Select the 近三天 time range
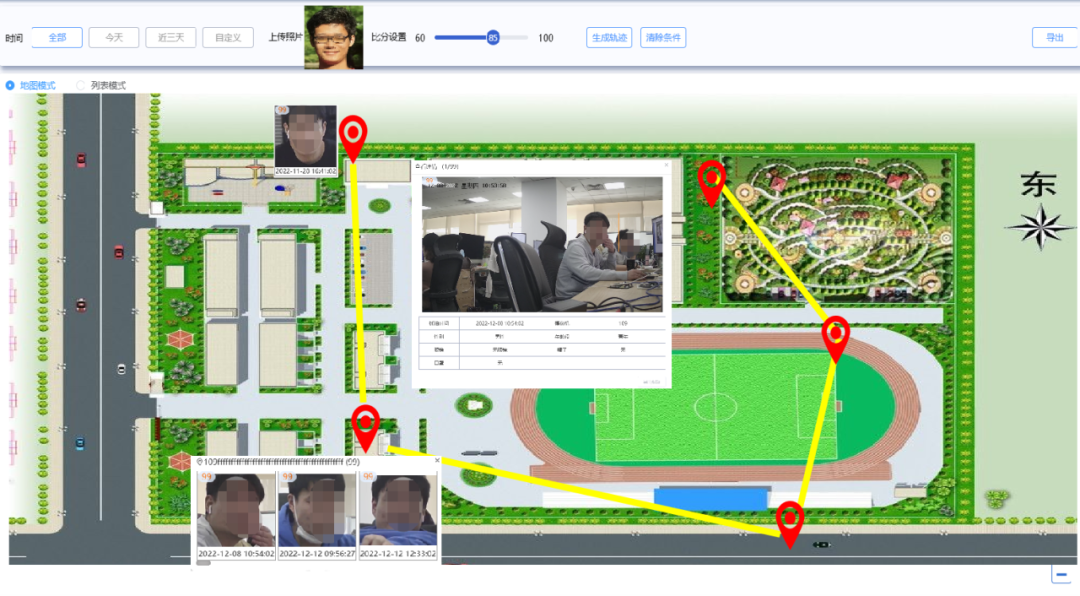This screenshot has height=596, width=1080. click(171, 38)
